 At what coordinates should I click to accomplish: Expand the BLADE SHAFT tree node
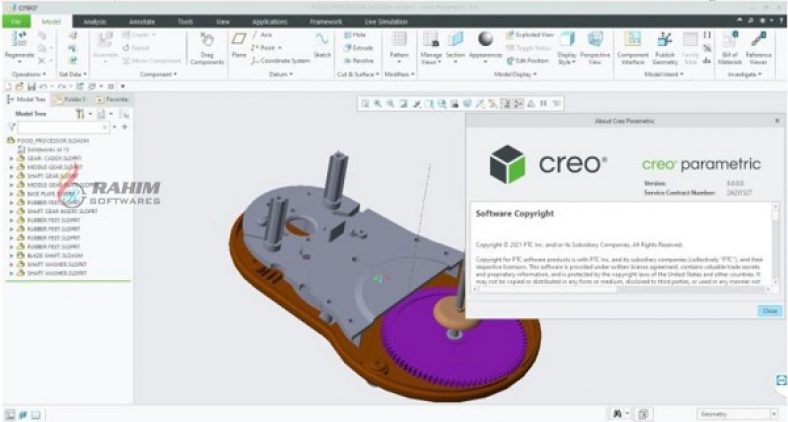(12, 255)
